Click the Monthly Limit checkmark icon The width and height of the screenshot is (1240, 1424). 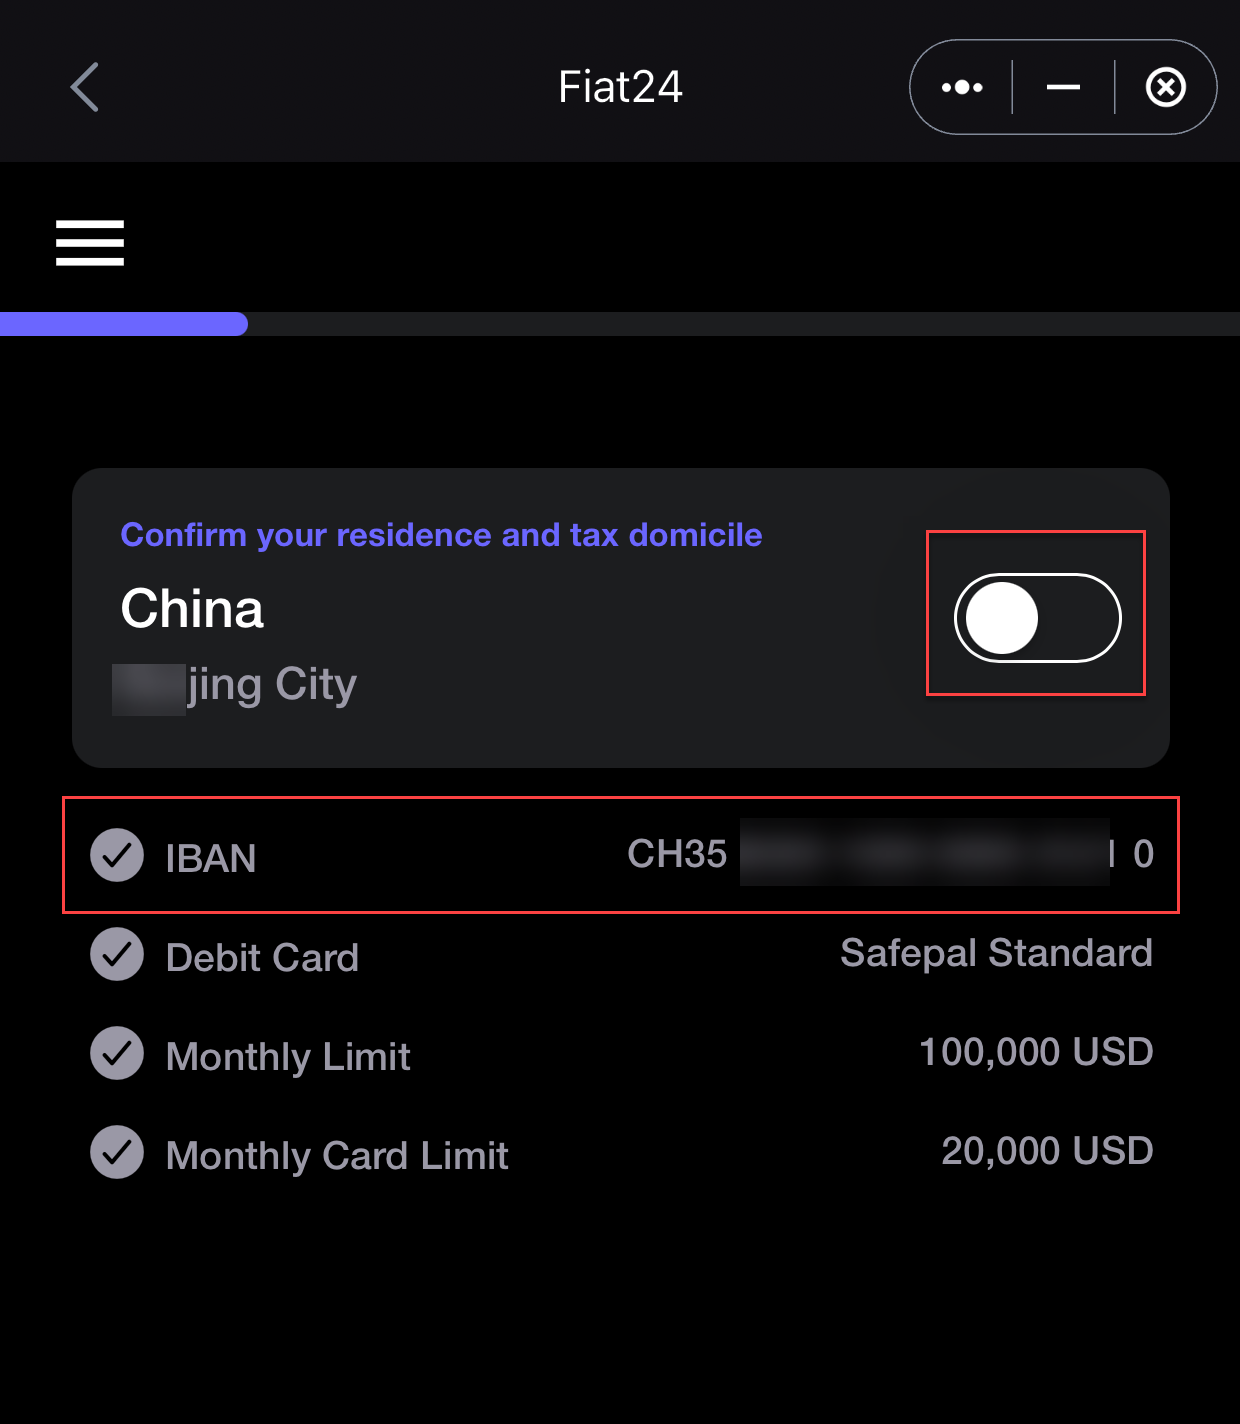click(117, 1053)
